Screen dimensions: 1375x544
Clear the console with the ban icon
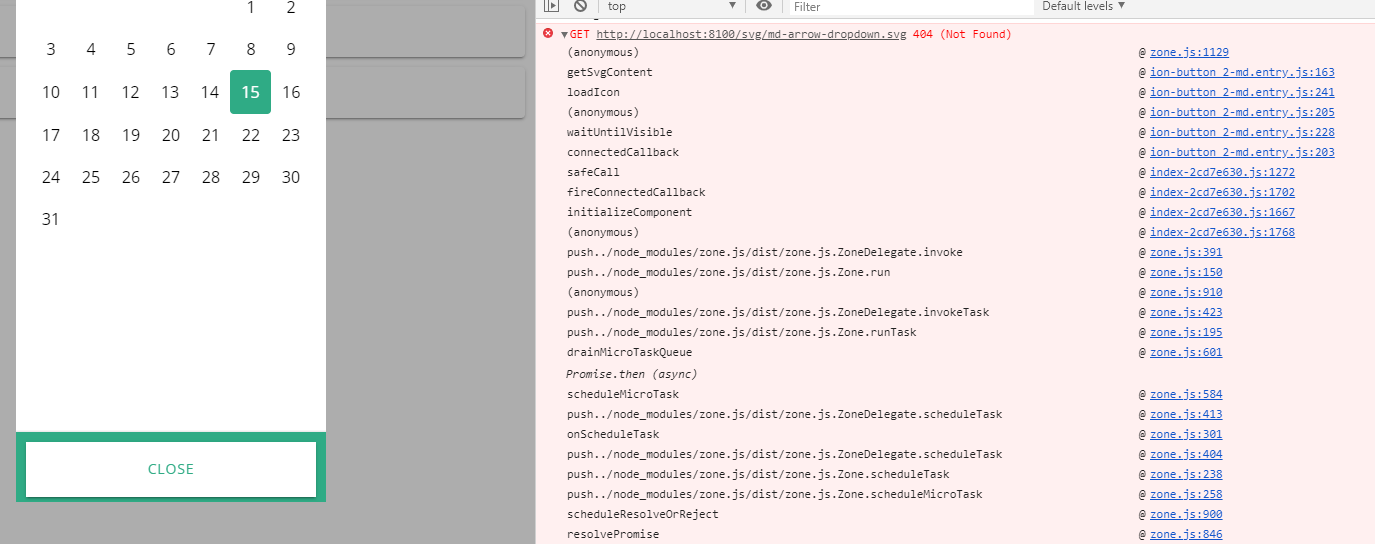pos(580,6)
